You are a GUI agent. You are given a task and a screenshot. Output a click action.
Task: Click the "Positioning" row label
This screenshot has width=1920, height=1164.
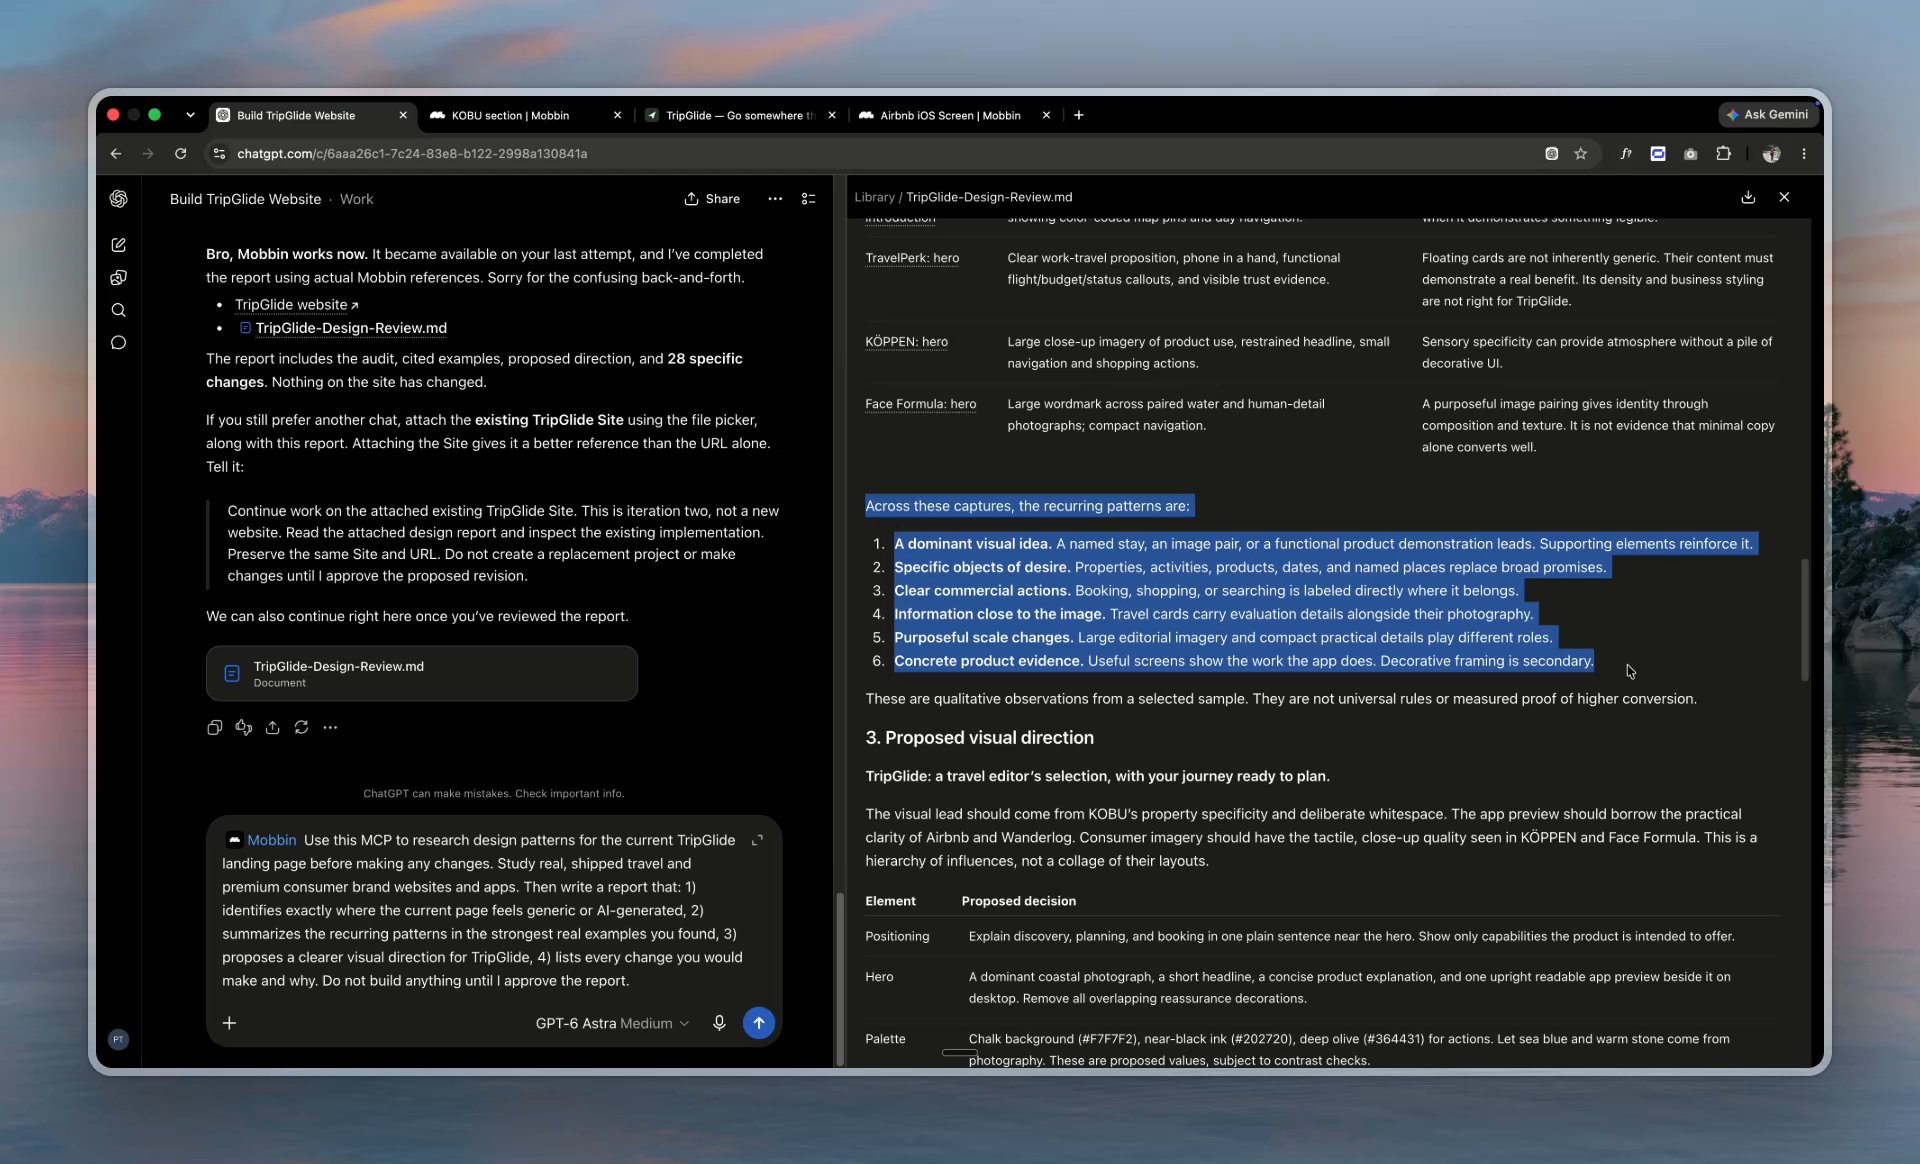897,937
